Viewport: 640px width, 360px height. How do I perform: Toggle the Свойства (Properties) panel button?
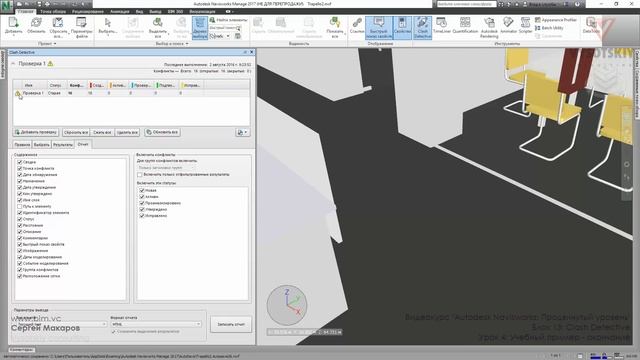402,28
